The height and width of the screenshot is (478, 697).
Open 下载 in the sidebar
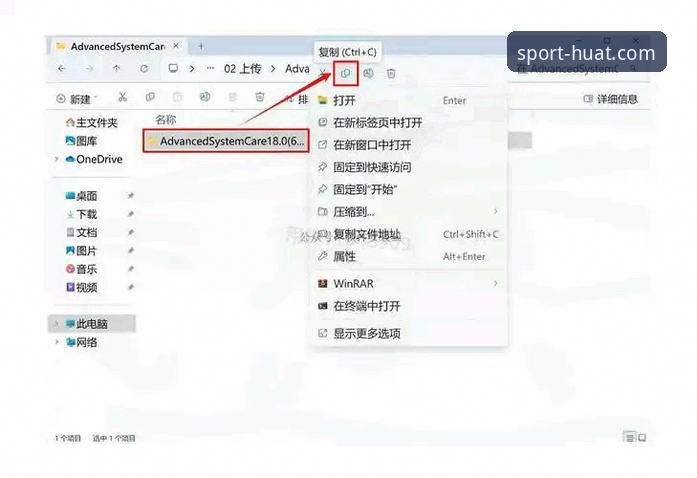[82, 214]
